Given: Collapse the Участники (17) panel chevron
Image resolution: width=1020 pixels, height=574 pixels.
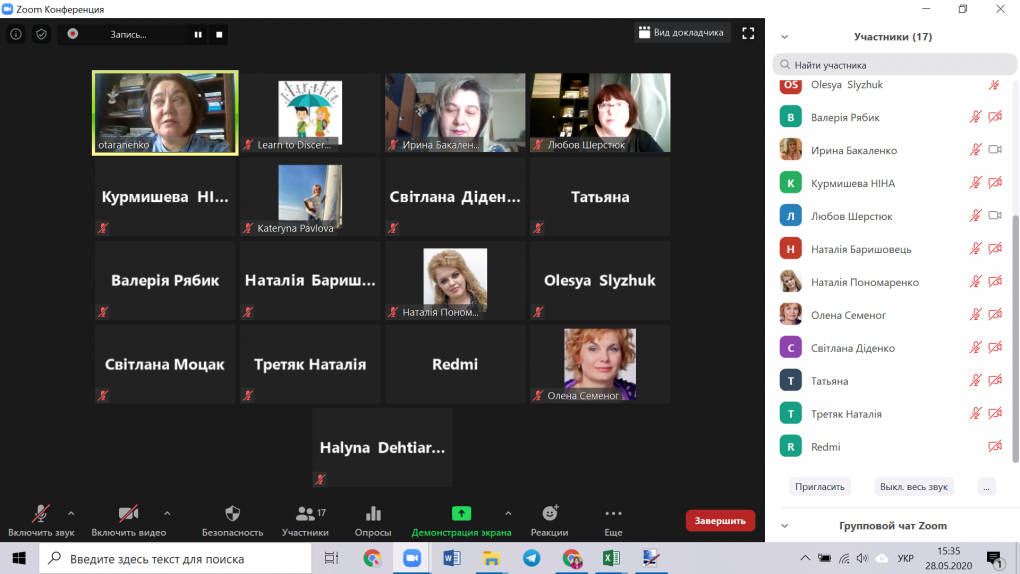Looking at the screenshot, I should click(785, 37).
